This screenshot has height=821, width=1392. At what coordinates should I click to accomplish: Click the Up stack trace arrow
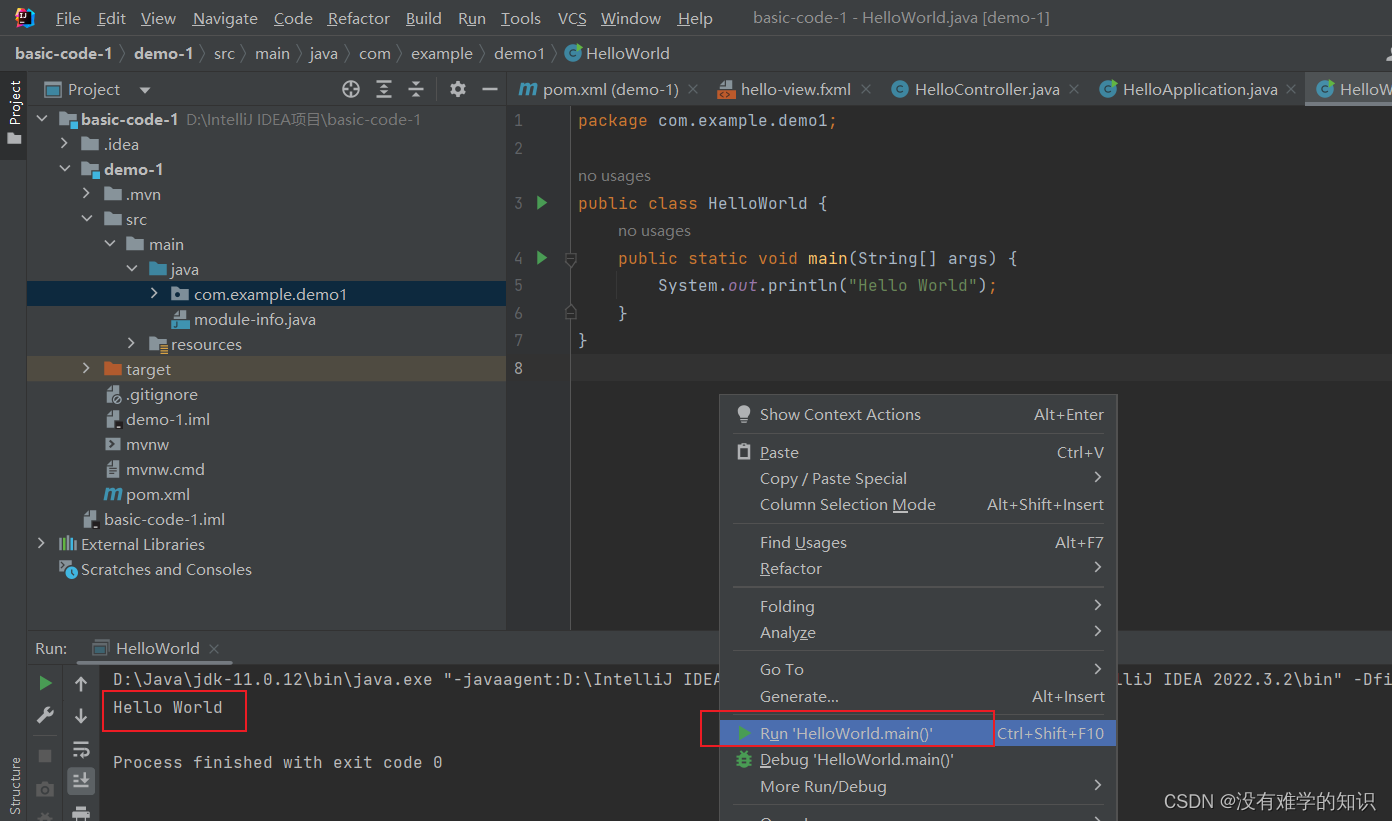pos(81,684)
